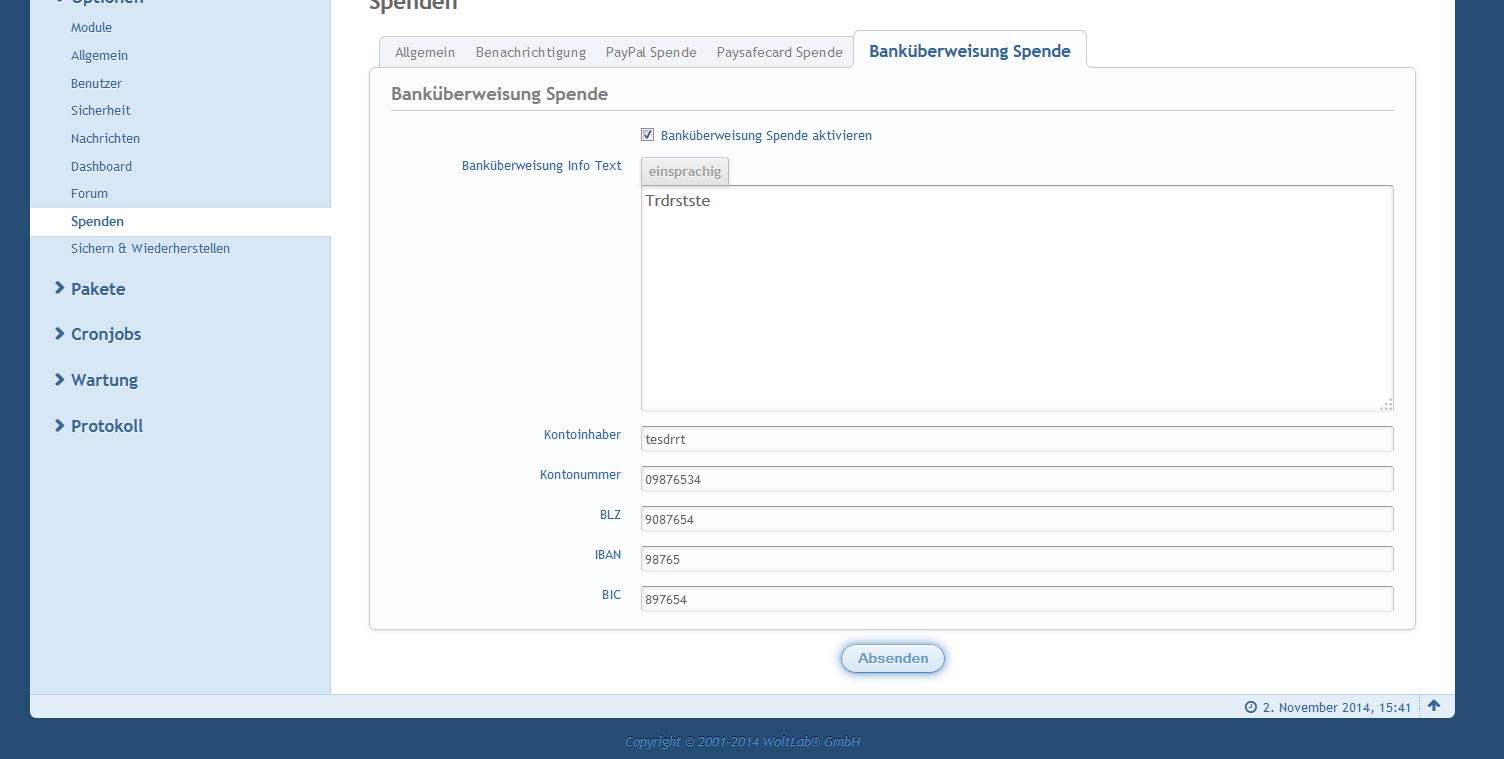Screen dimensions: 1504x759
Task: Expand the Protokoll sidebar section
Action: pyautogui.click(x=106, y=426)
